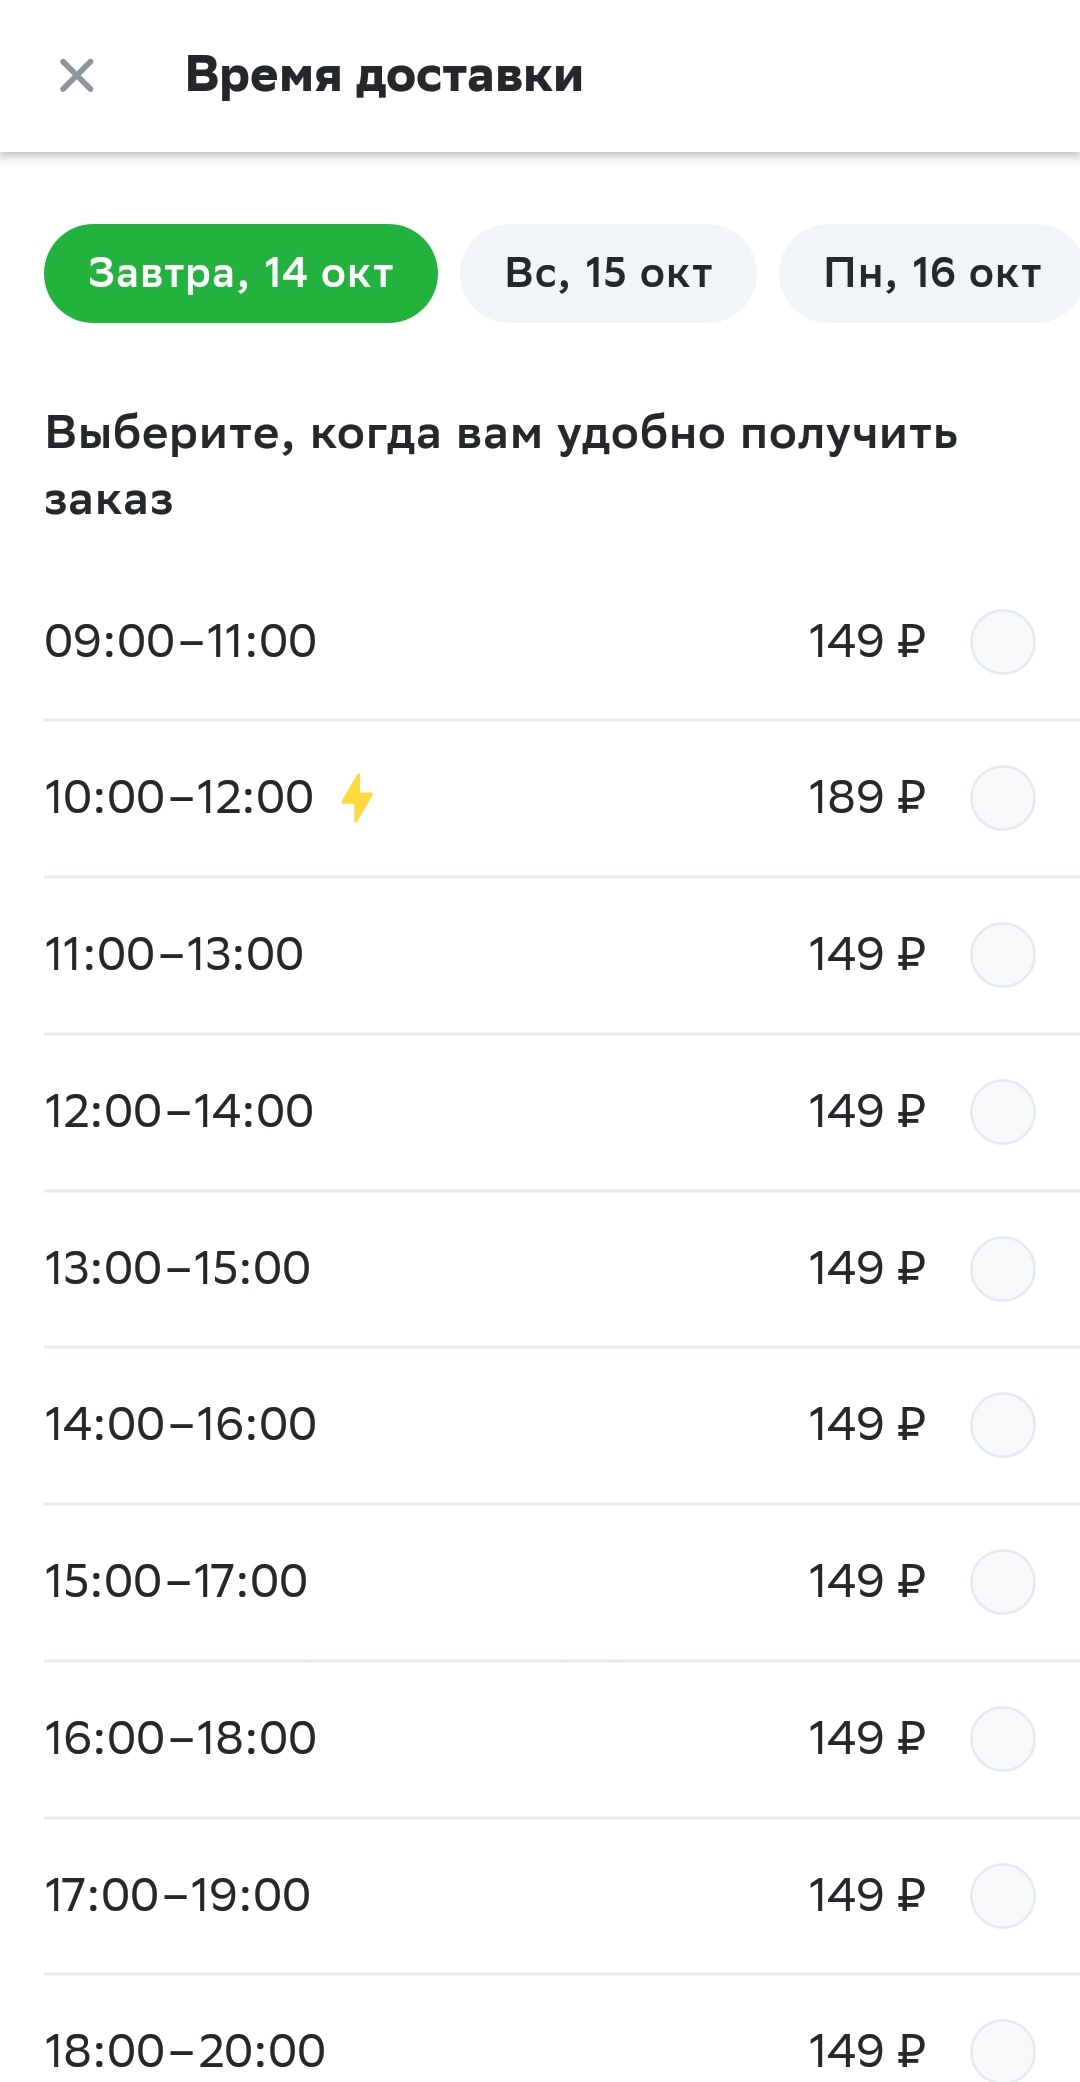The image size is (1080, 2082).
Task: Close the delivery time screen
Action: pos(77,76)
